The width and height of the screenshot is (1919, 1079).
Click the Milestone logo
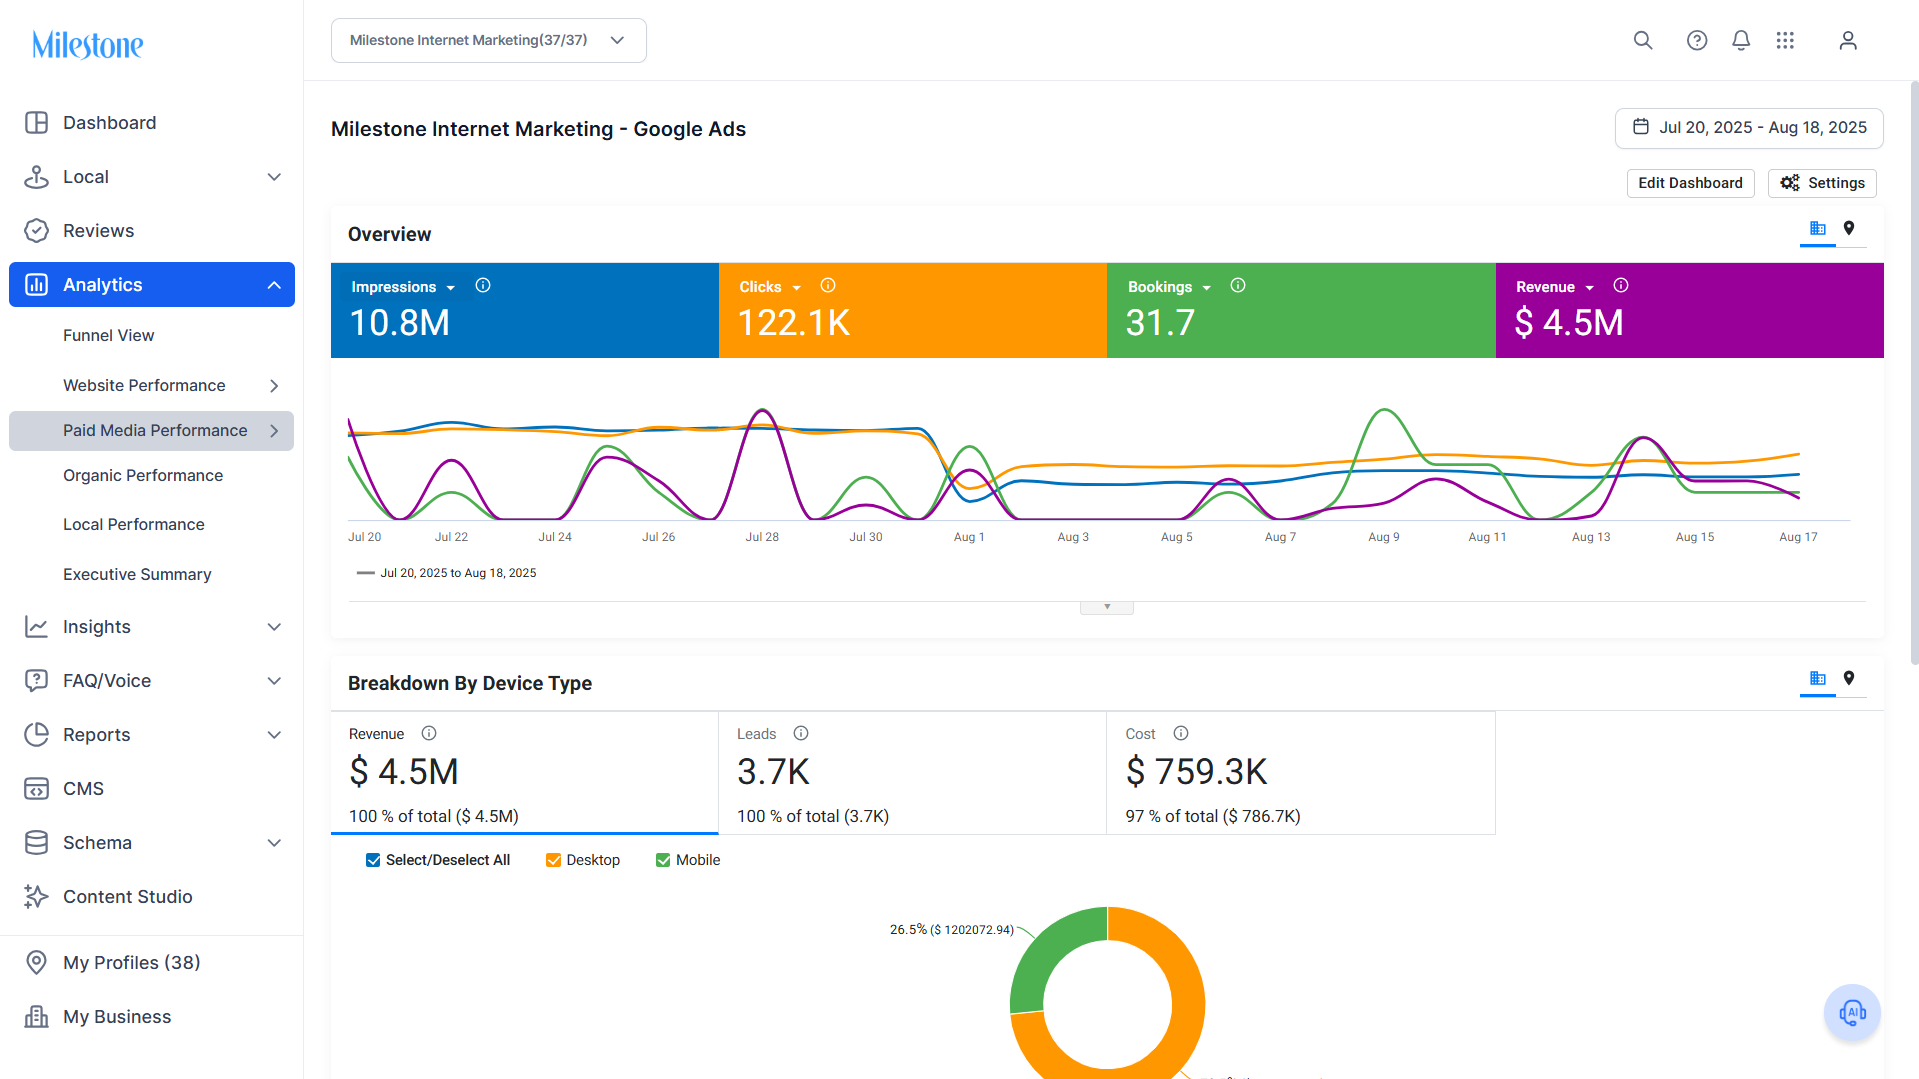click(x=88, y=45)
